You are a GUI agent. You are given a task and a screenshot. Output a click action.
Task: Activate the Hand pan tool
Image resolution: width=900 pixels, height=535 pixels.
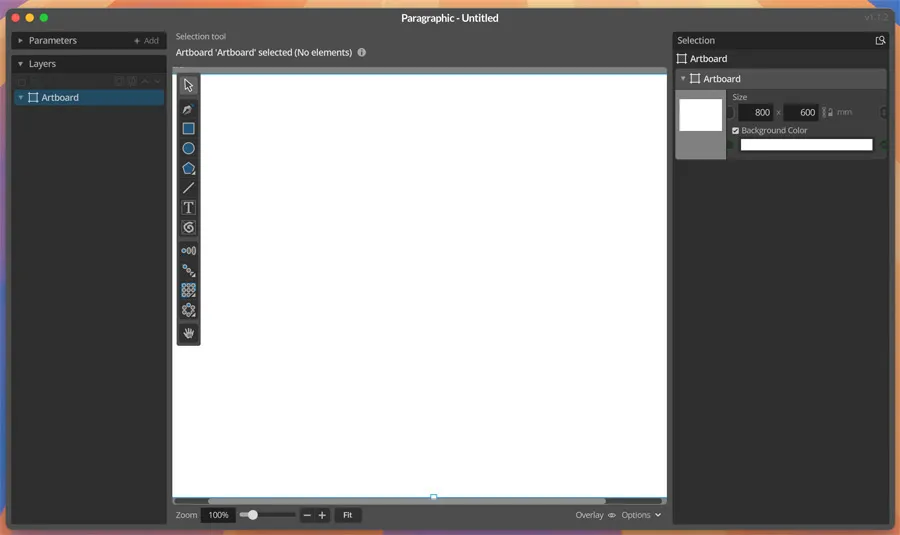(x=188, y=333)
